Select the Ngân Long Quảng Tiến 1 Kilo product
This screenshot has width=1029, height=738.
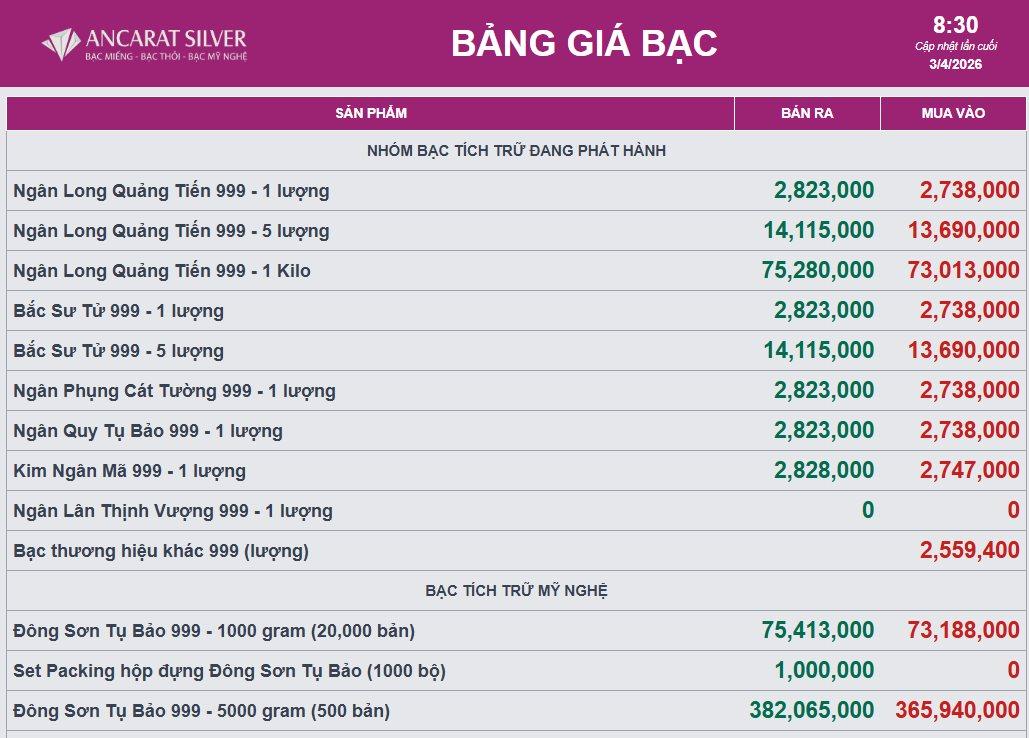pos(162,271)
